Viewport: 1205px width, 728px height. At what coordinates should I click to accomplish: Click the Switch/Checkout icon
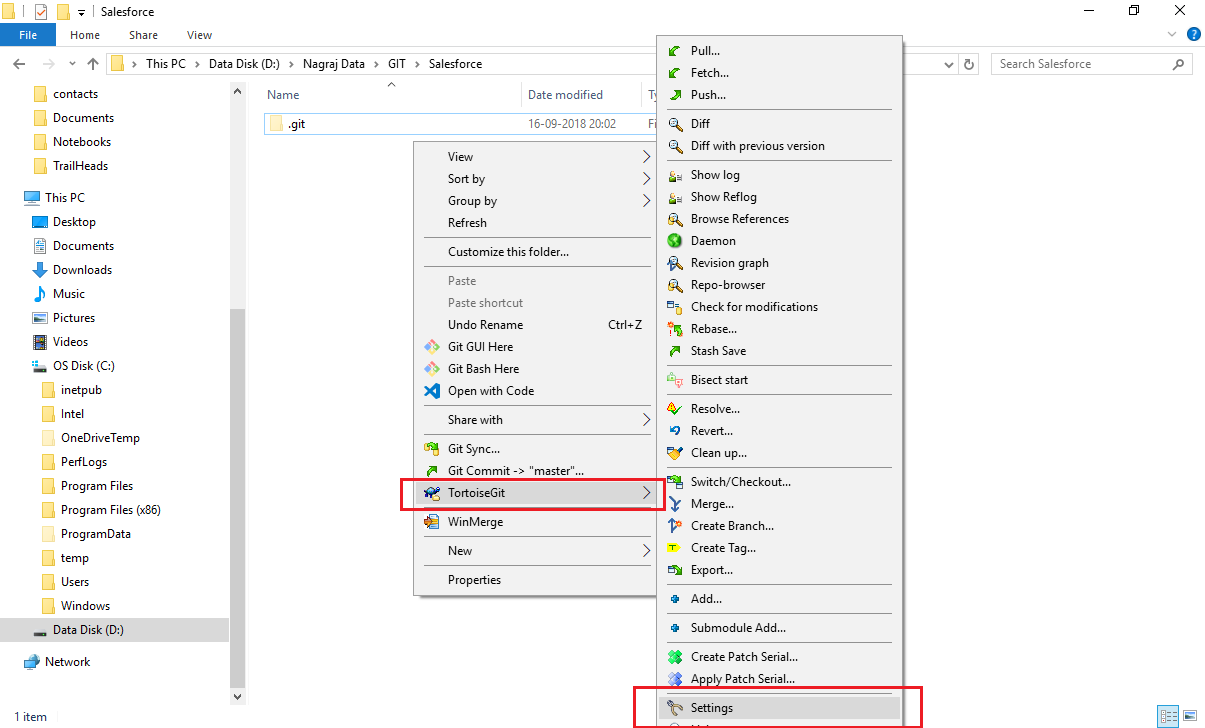675,482
